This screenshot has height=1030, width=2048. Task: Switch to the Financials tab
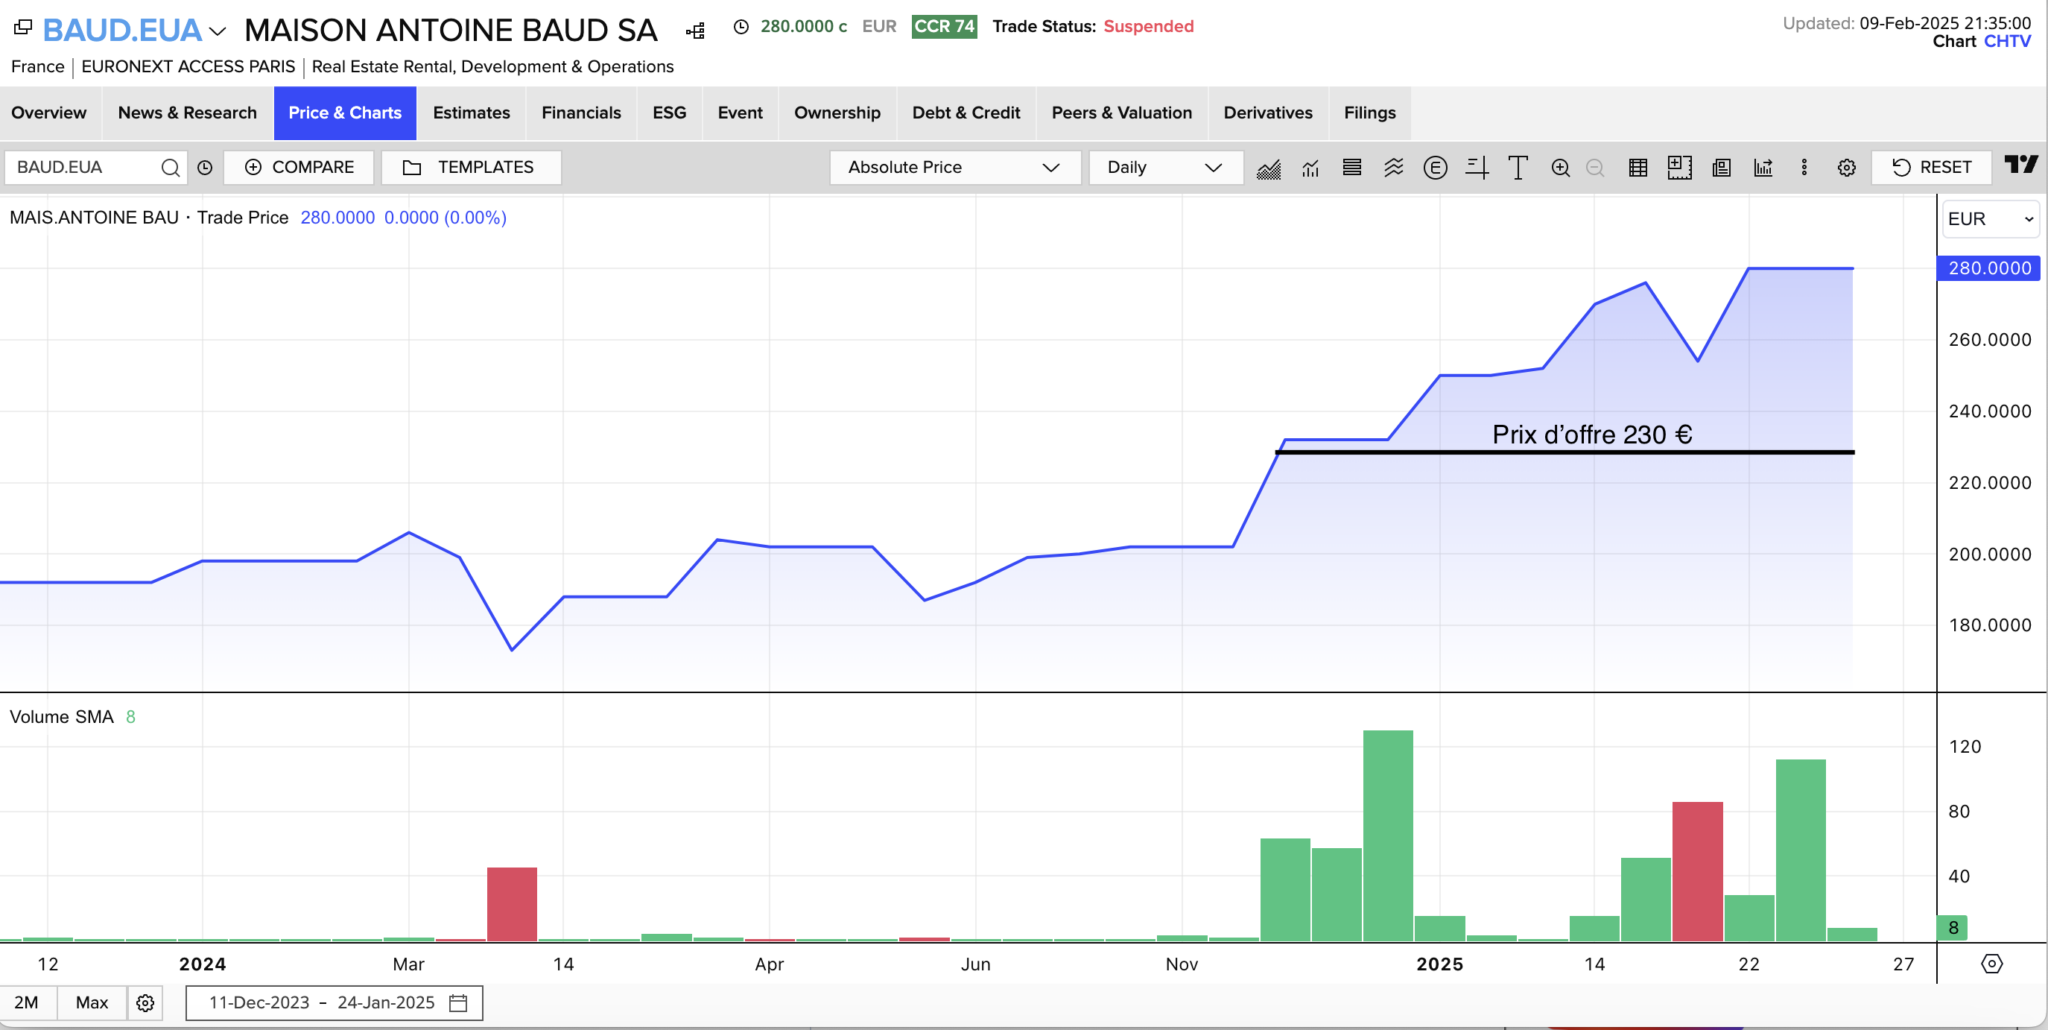click(x=581, y=113)
